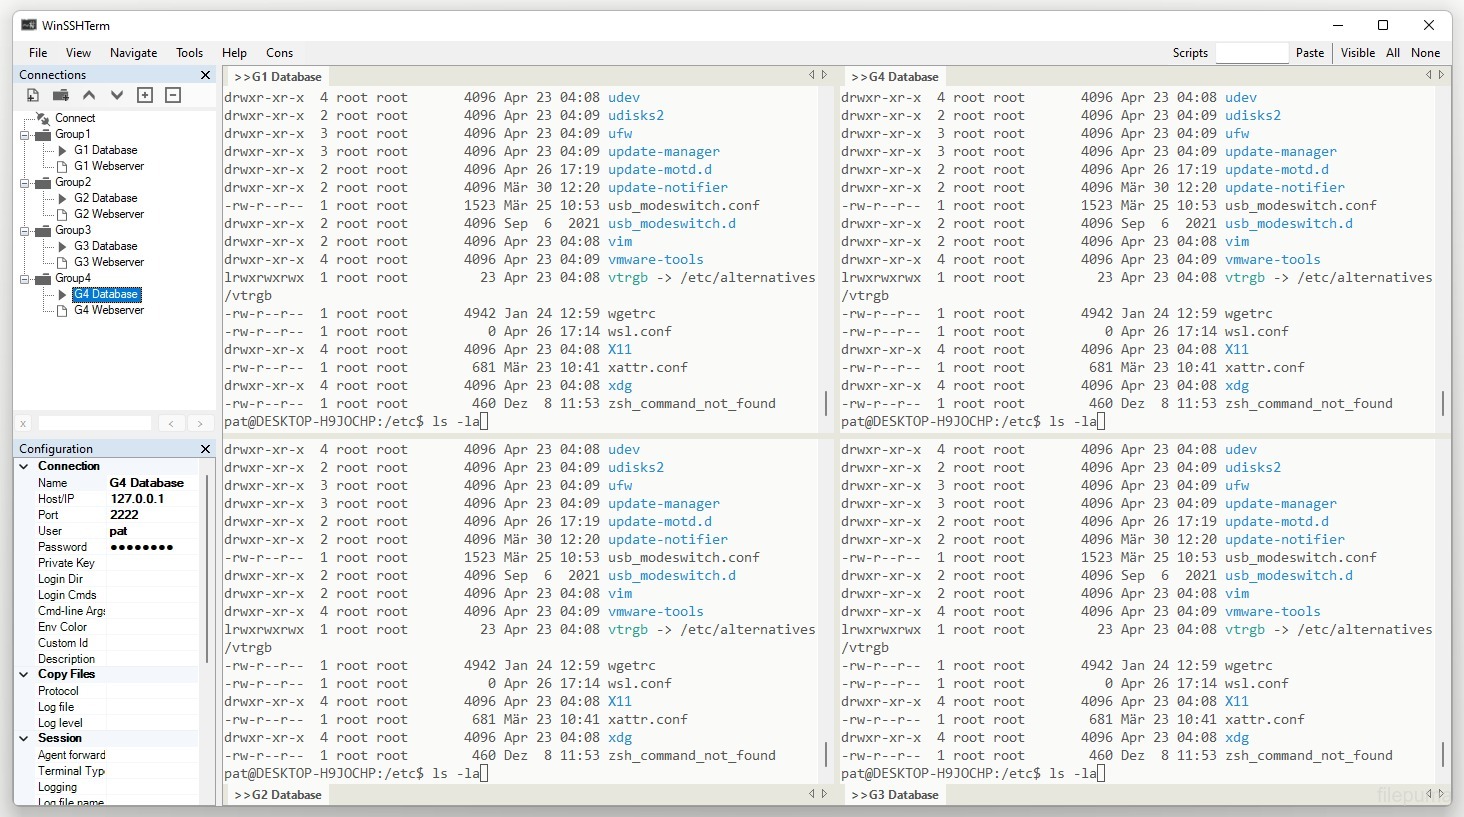Image resolution: width=1464 pixels, height=817 pixels.
Task: Close the Connections panel
Action: click(x=205, y=75)
